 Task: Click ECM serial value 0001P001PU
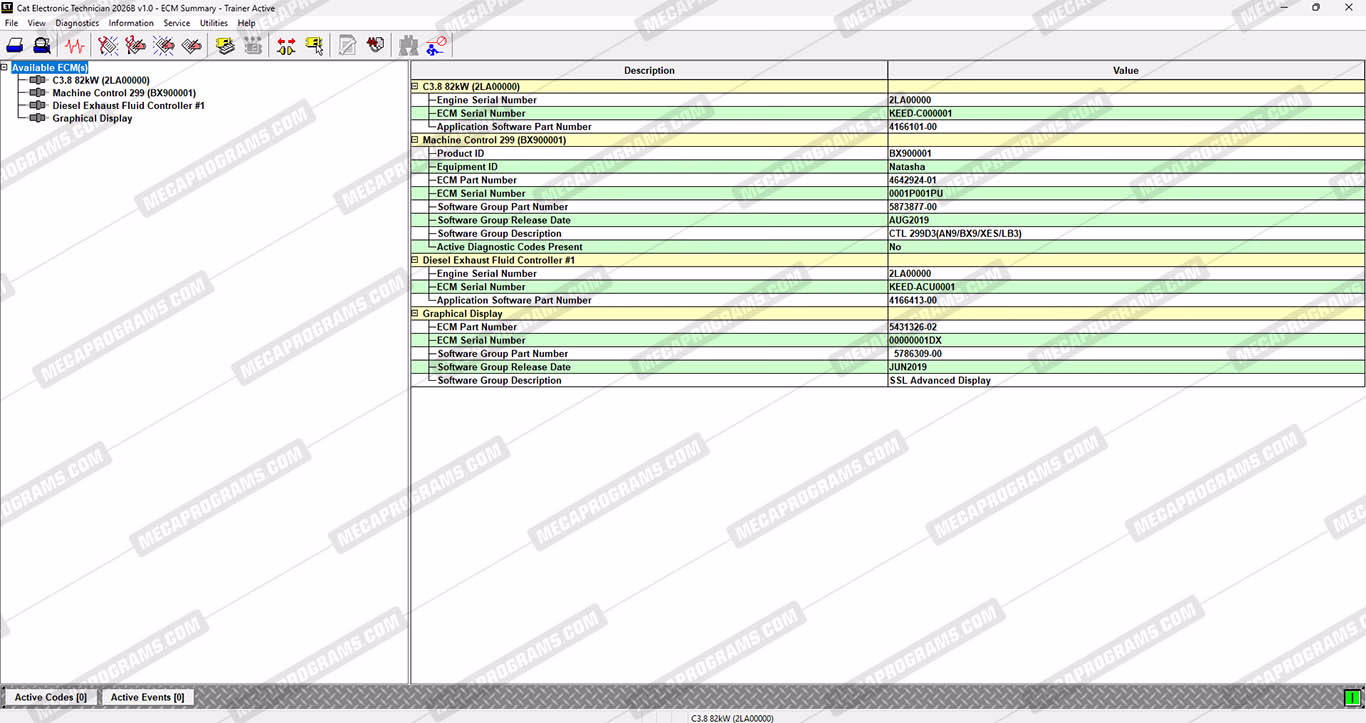[916, 194]
